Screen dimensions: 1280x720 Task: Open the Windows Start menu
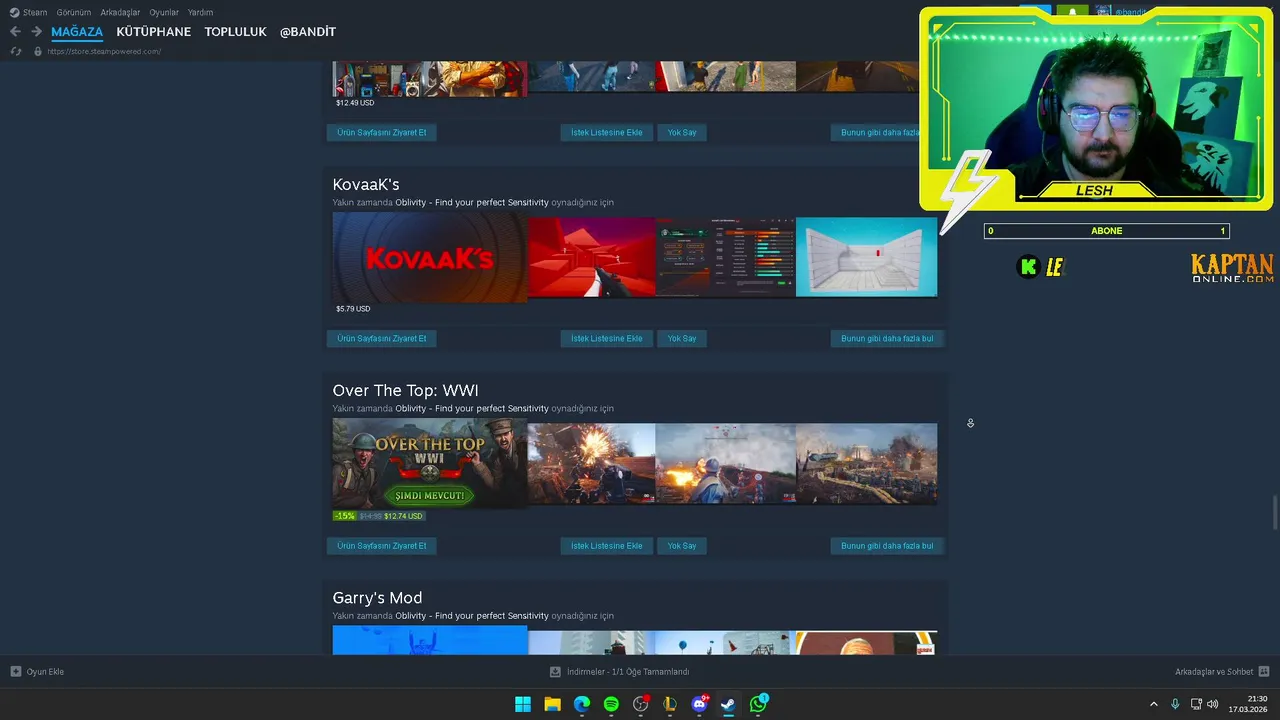(523, 704)
